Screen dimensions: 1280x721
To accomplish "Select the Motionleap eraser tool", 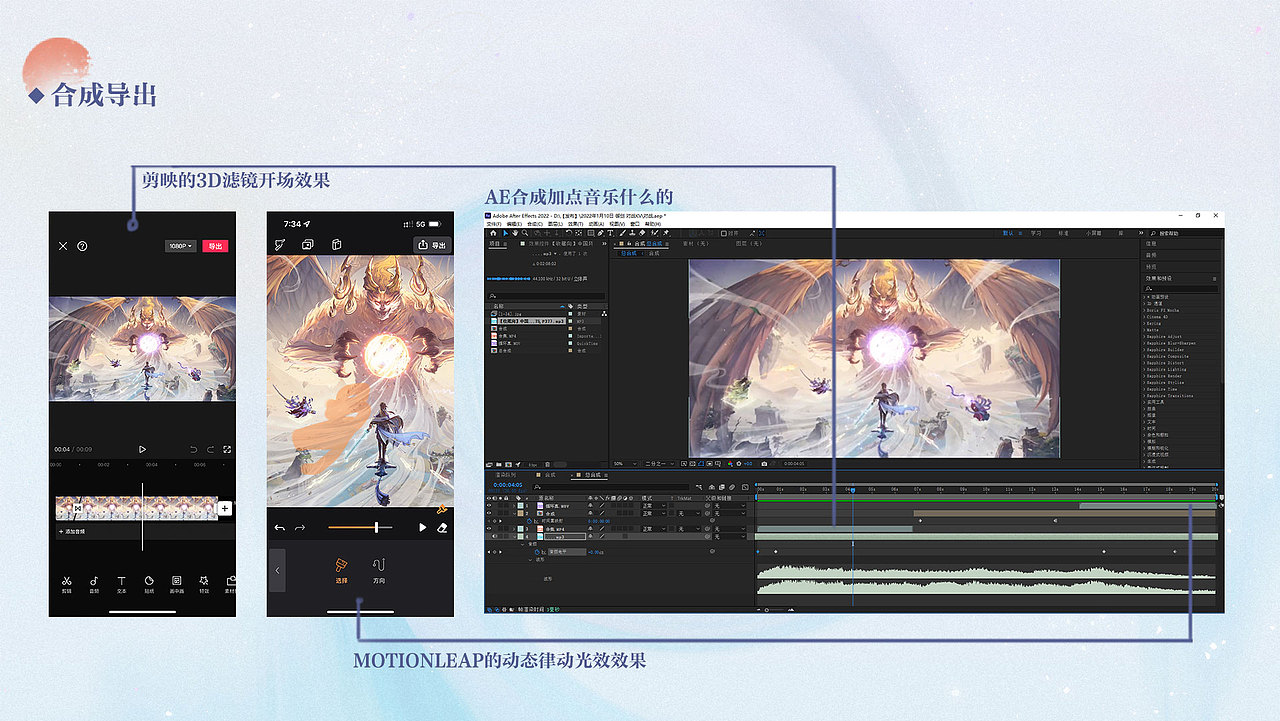I will pos(443,527).
